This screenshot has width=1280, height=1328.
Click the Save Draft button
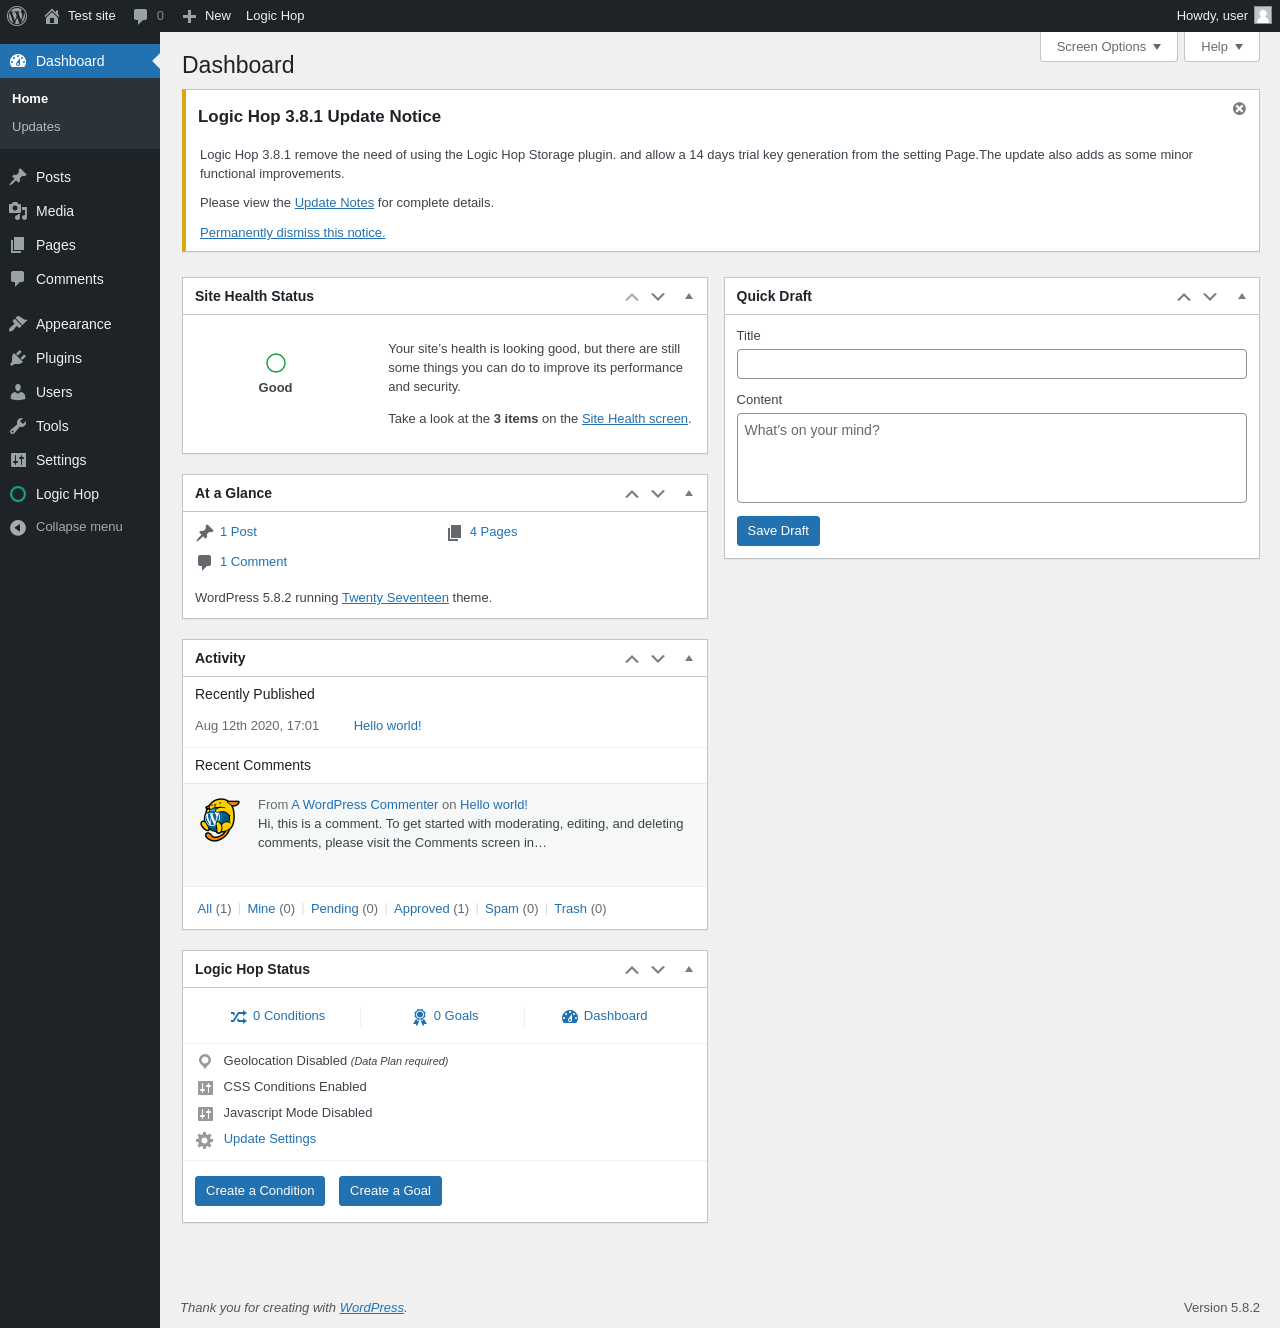(778, 531)
